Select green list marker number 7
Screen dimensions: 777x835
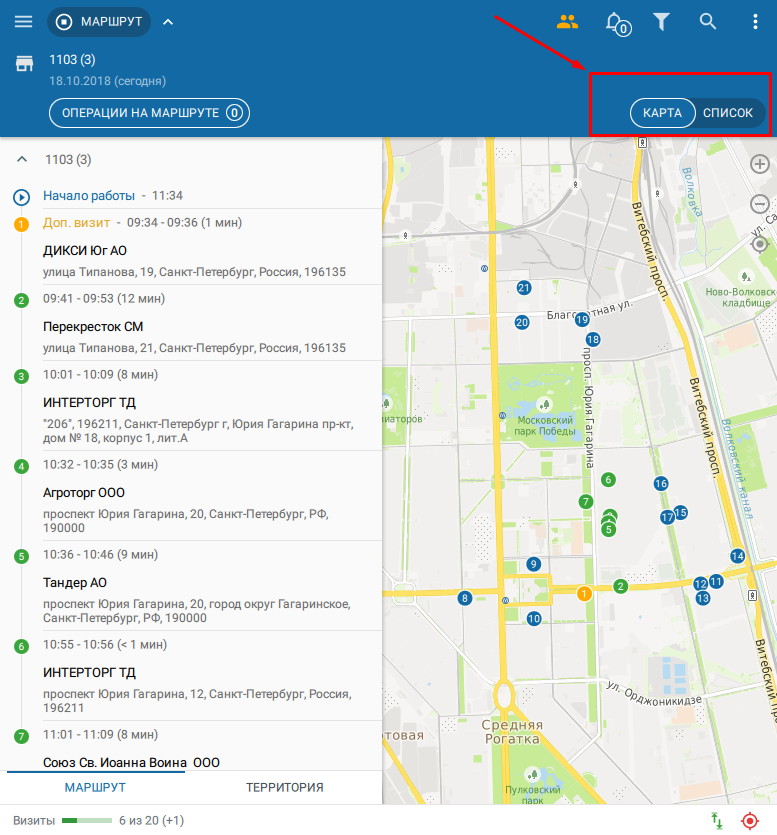[x=21, y=736]
